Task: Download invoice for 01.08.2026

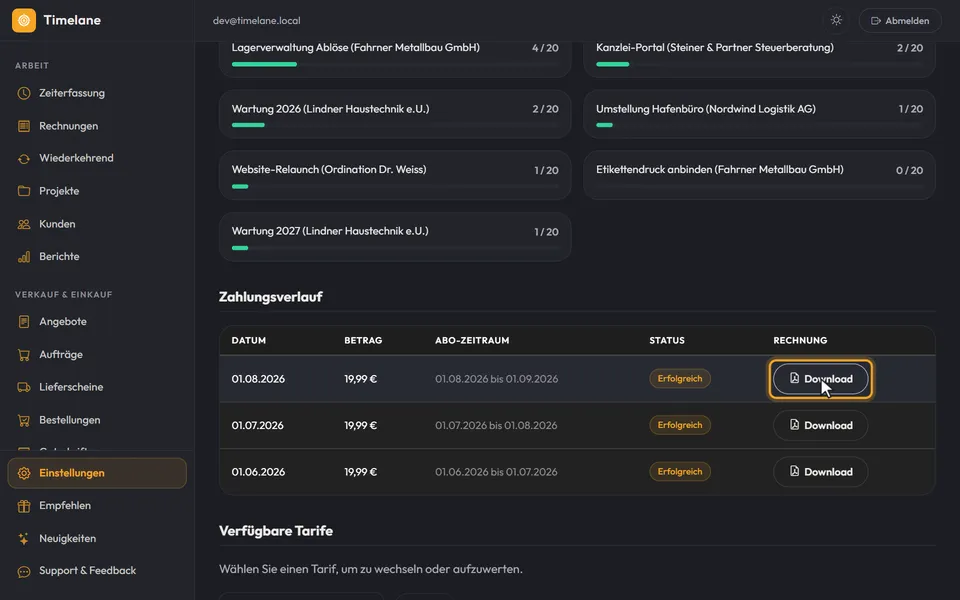Action: coord(820,379)
